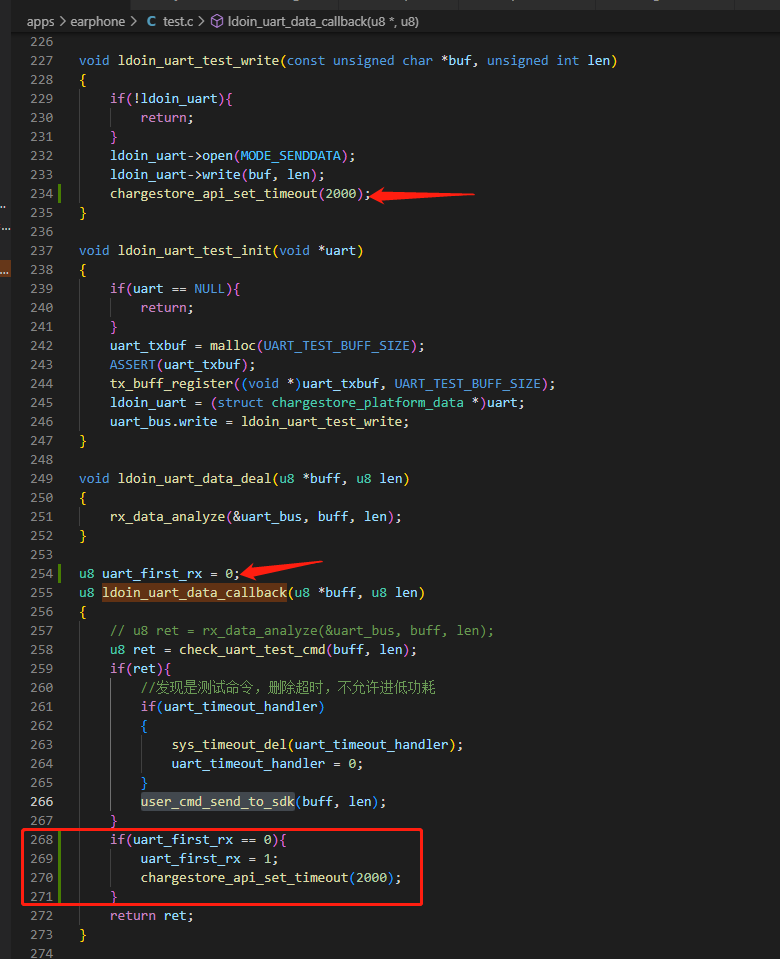
Task: Click the MODE_SENDDATA constant on line 232
Action: click(291, 155)
